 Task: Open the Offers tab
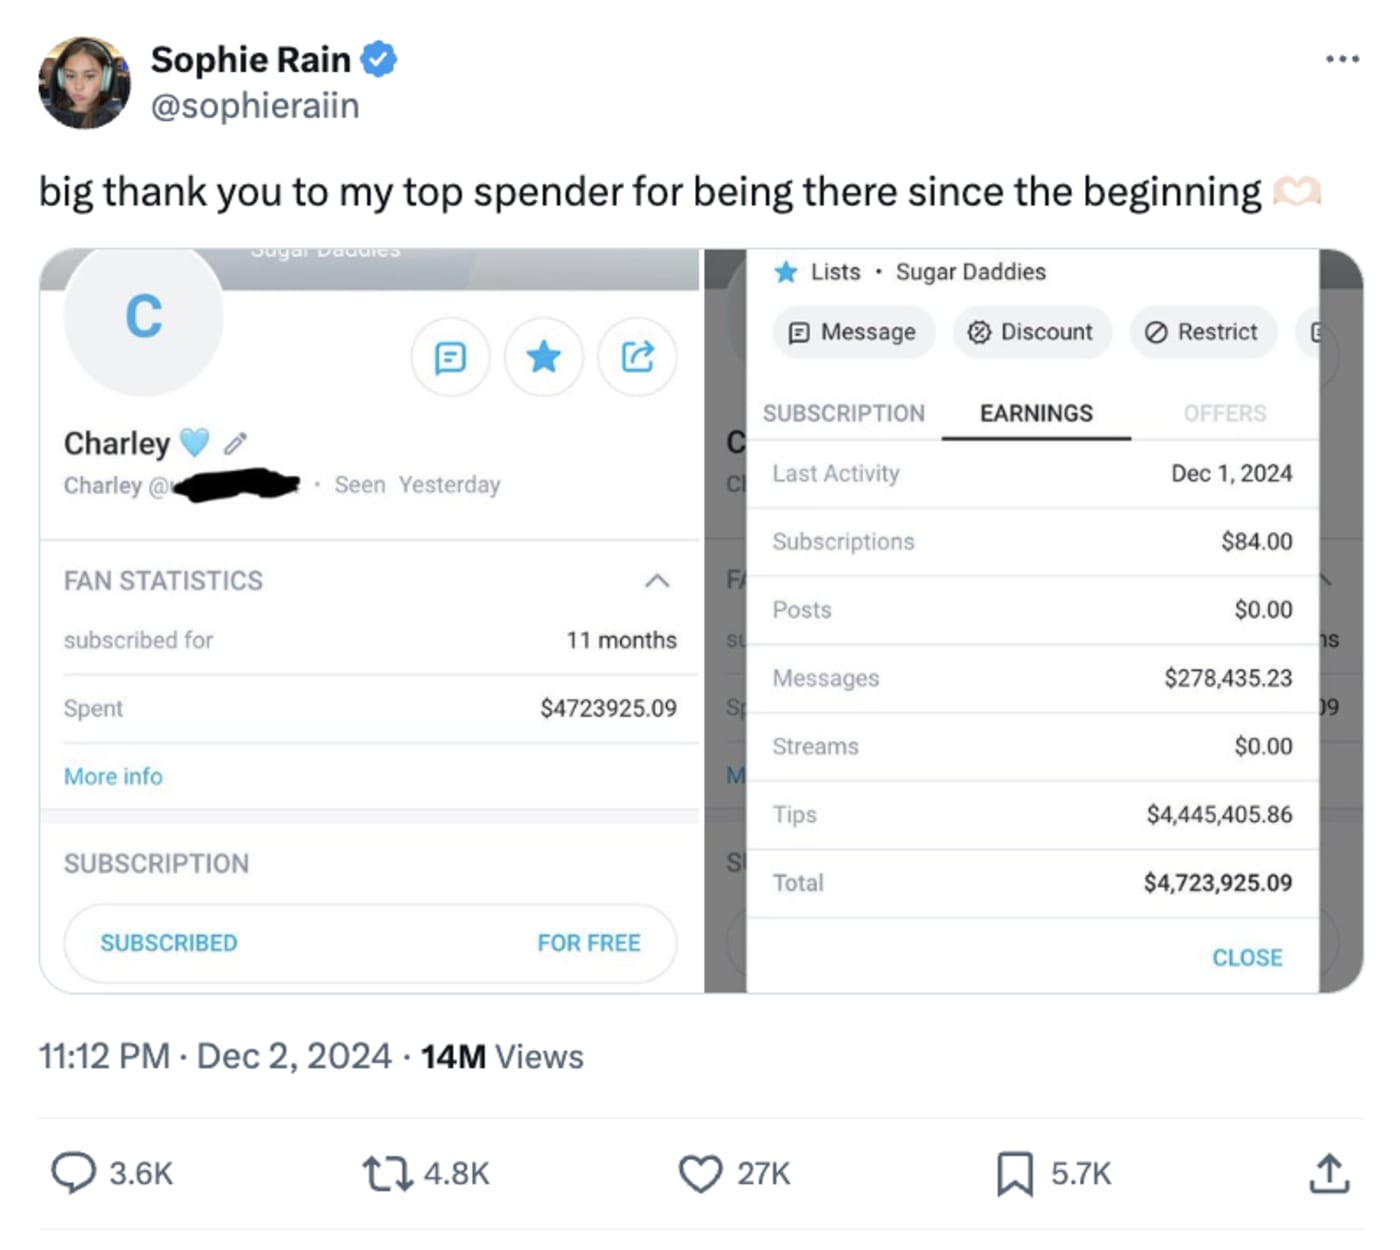click(1224, 413)
